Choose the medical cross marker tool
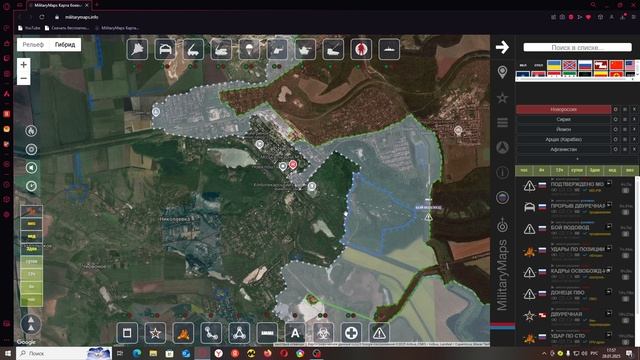The width and height of the screenshot is (640, 360). click(351, 333)
